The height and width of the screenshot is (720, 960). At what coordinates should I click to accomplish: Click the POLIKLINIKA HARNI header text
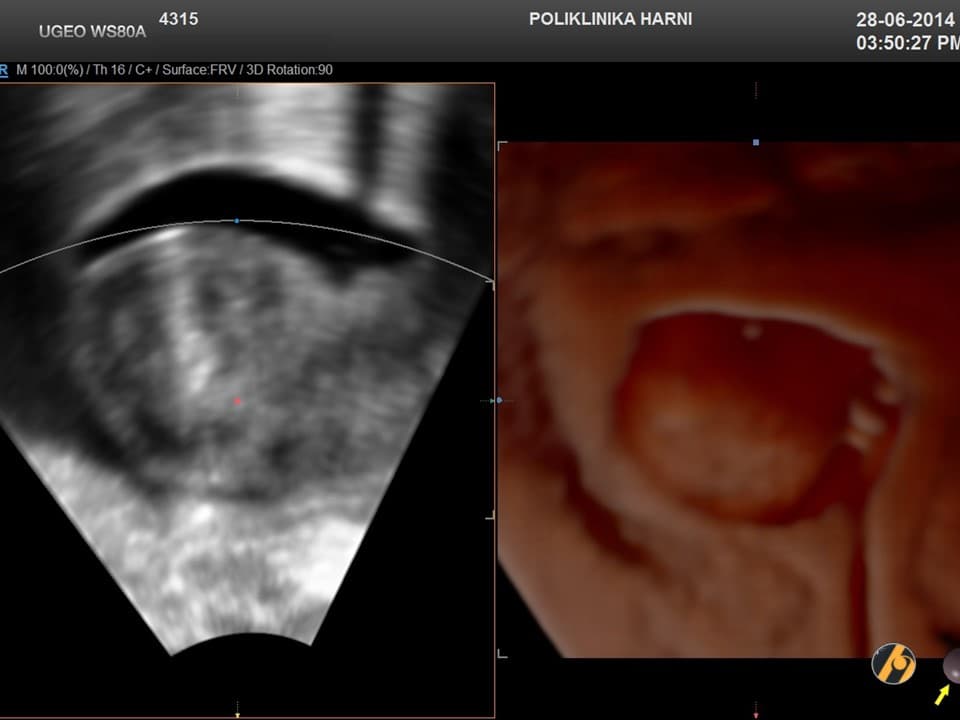click(x=610, y=19)
